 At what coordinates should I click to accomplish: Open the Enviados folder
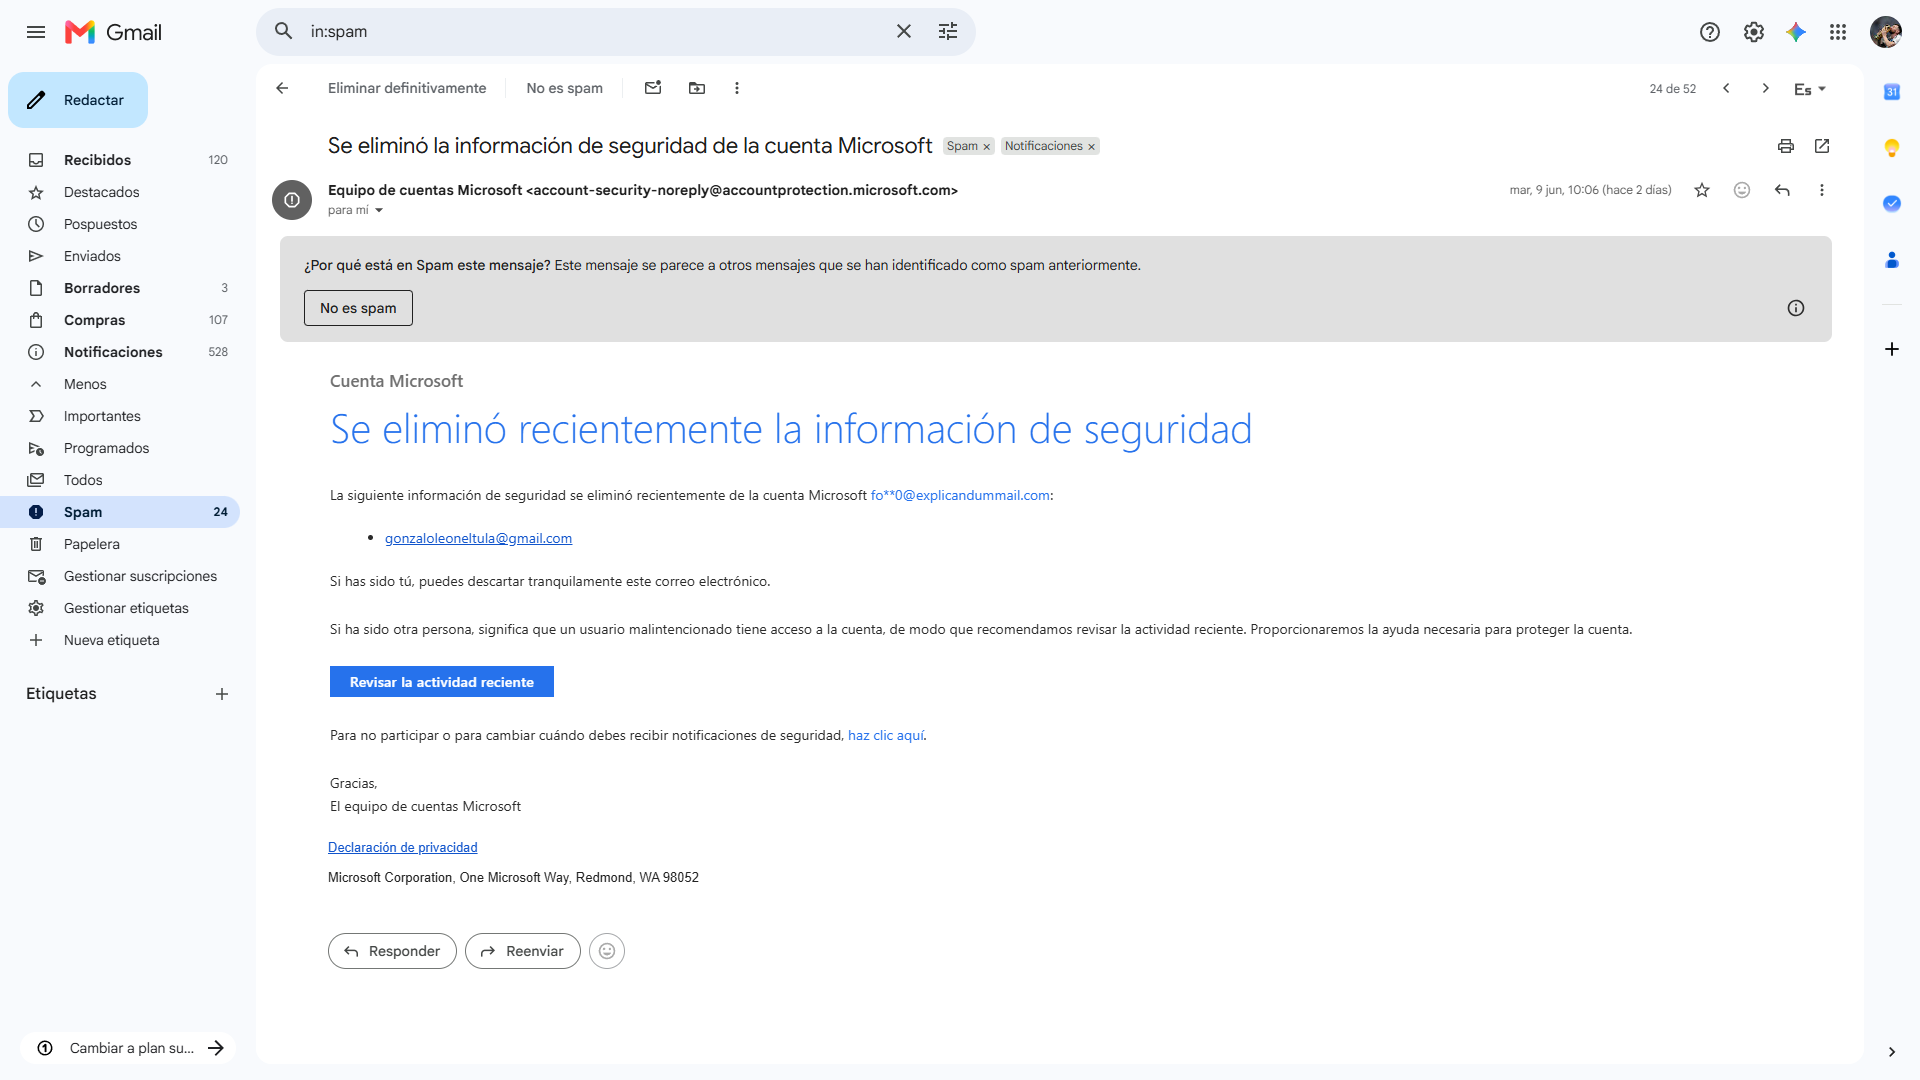point(120,256)
